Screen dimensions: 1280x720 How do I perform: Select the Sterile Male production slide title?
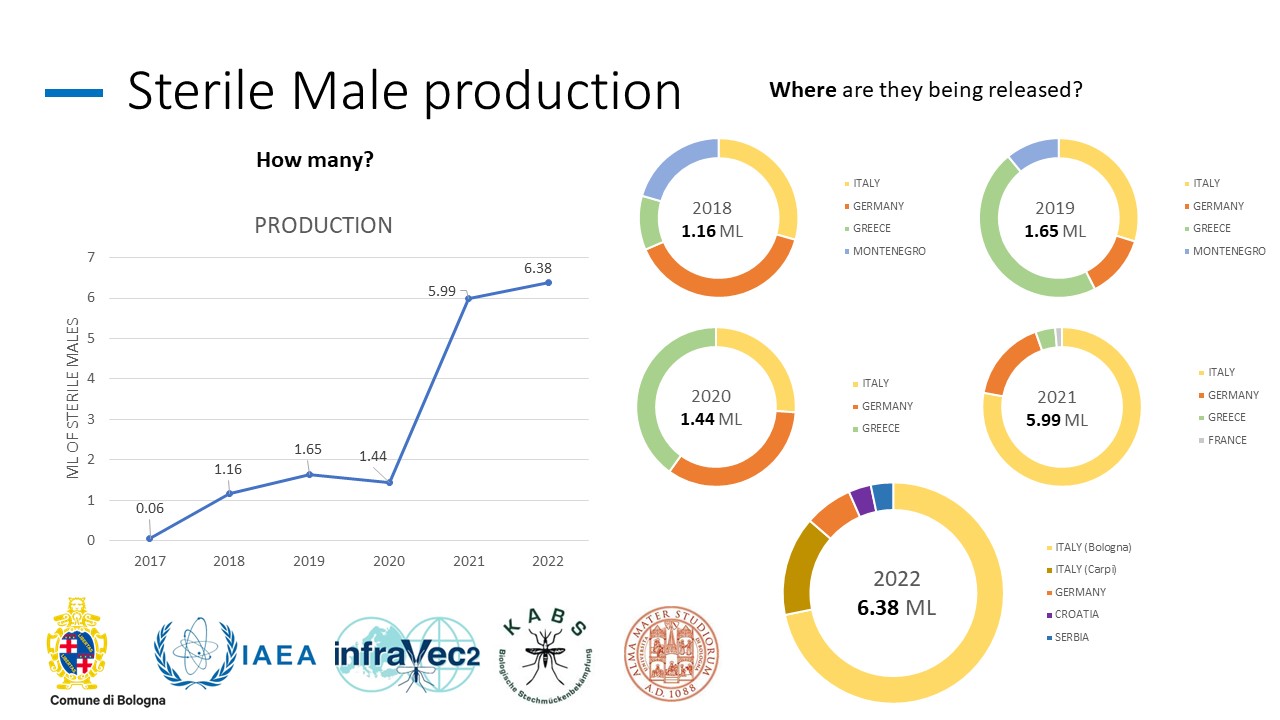(404, 91)
